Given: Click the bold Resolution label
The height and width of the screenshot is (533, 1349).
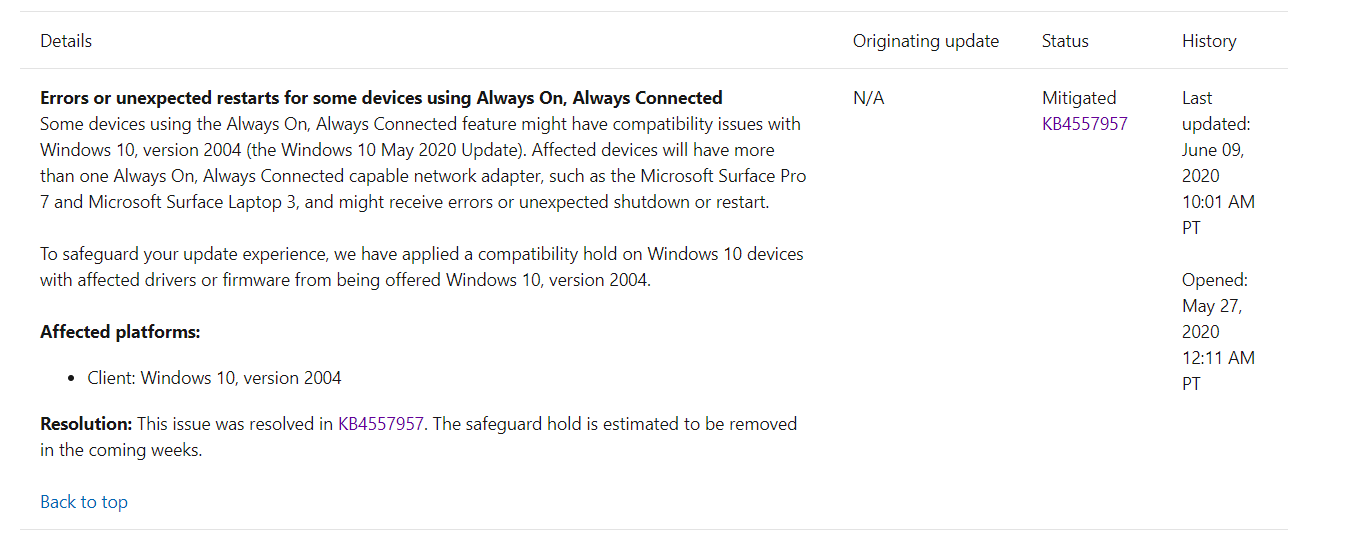Looking at the screenshot, I should (86, 424).
